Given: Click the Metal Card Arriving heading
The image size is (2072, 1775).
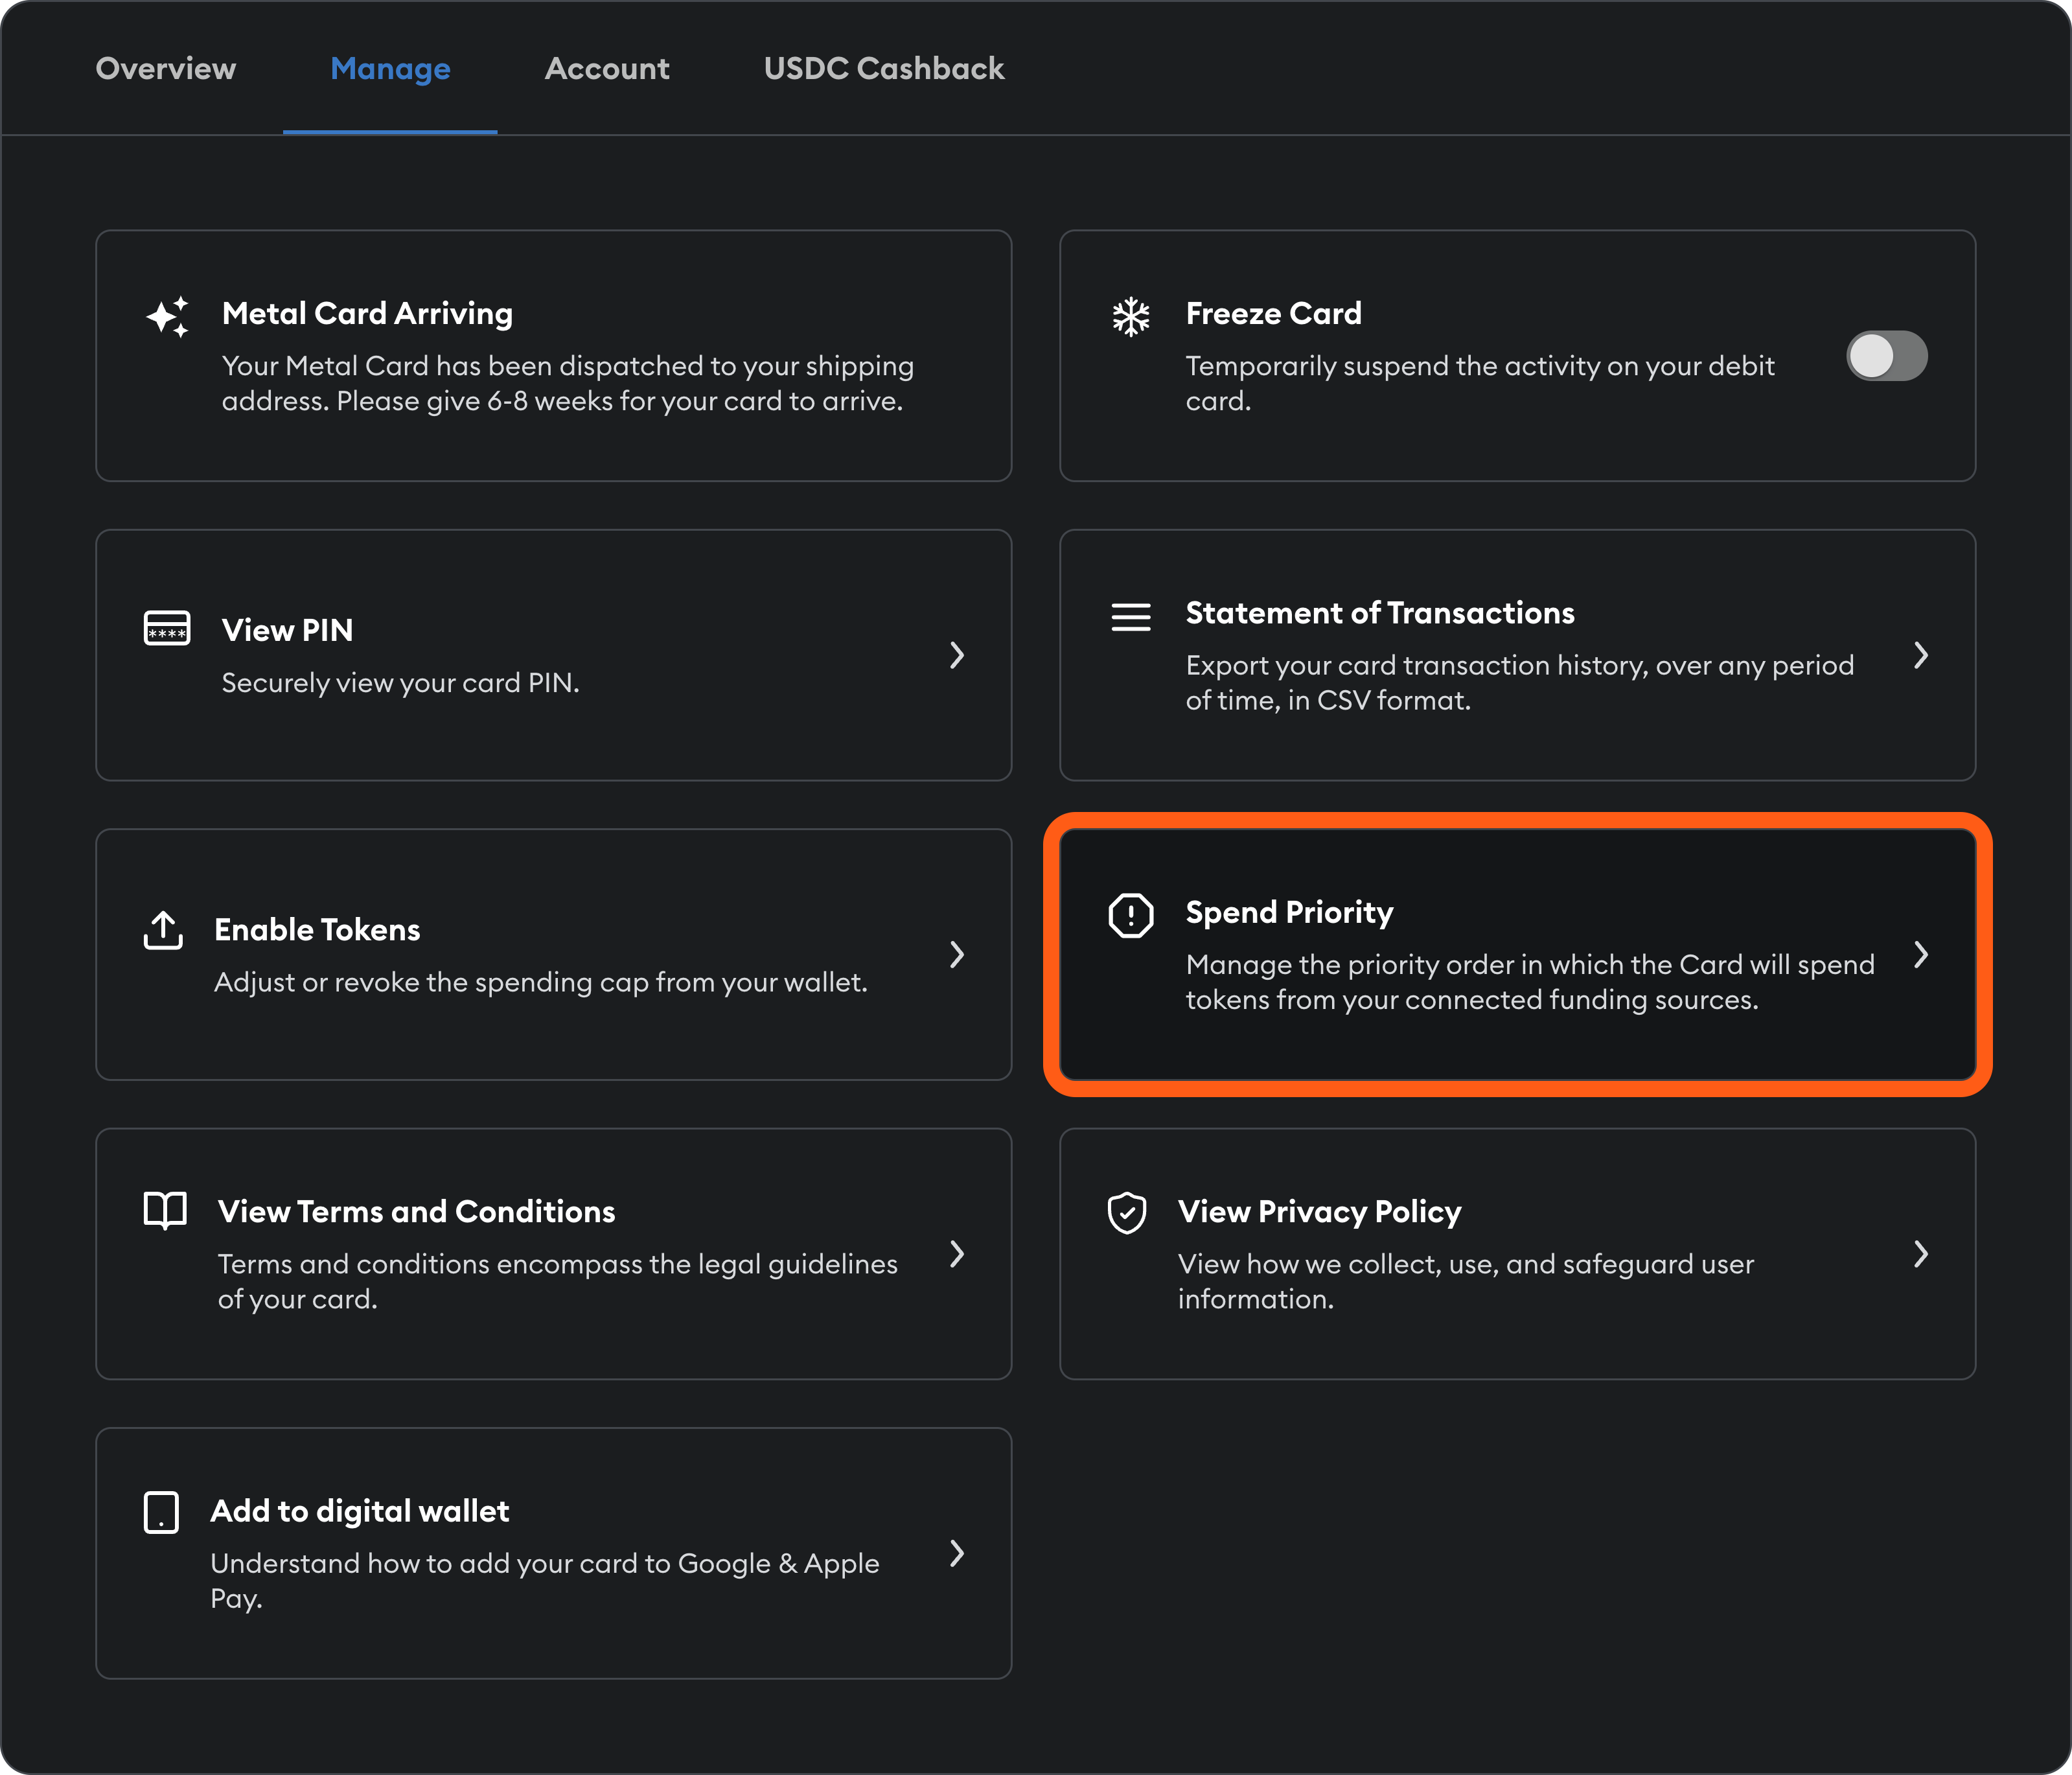Looking at the screenshot, I should click(x=367, y=314).
